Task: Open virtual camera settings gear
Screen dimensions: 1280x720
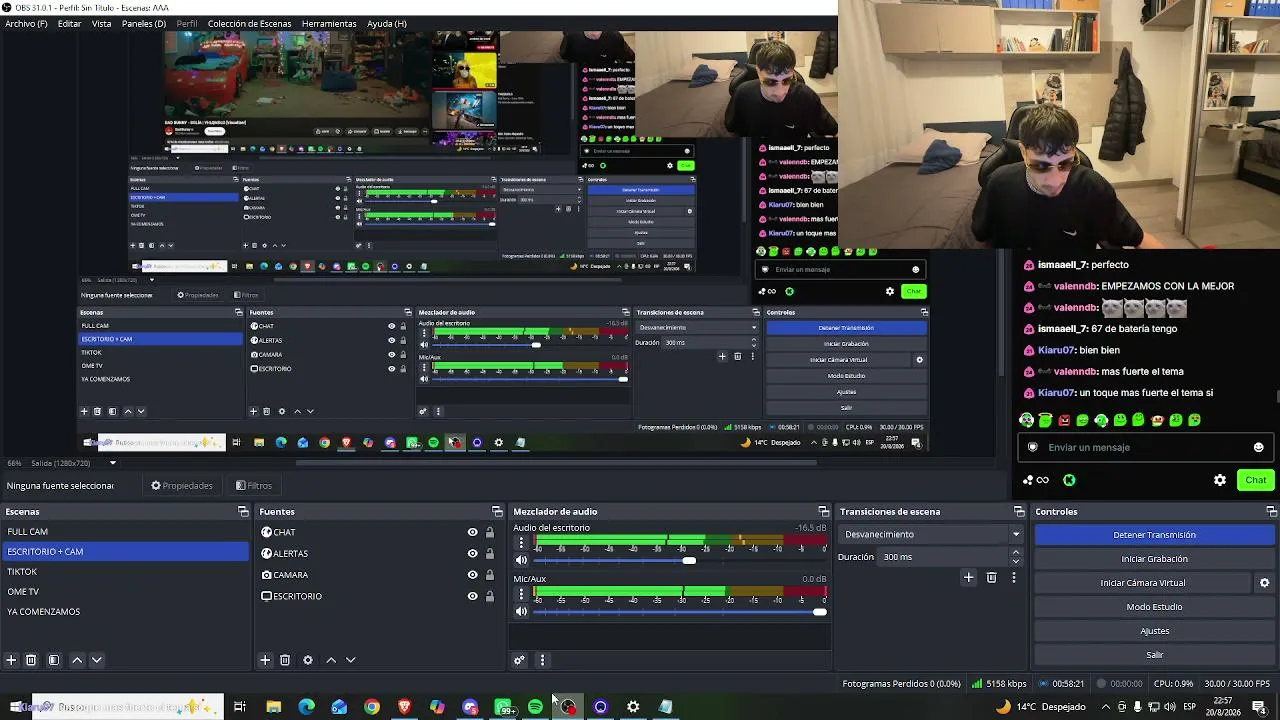Action: (x=1264, y=583)
